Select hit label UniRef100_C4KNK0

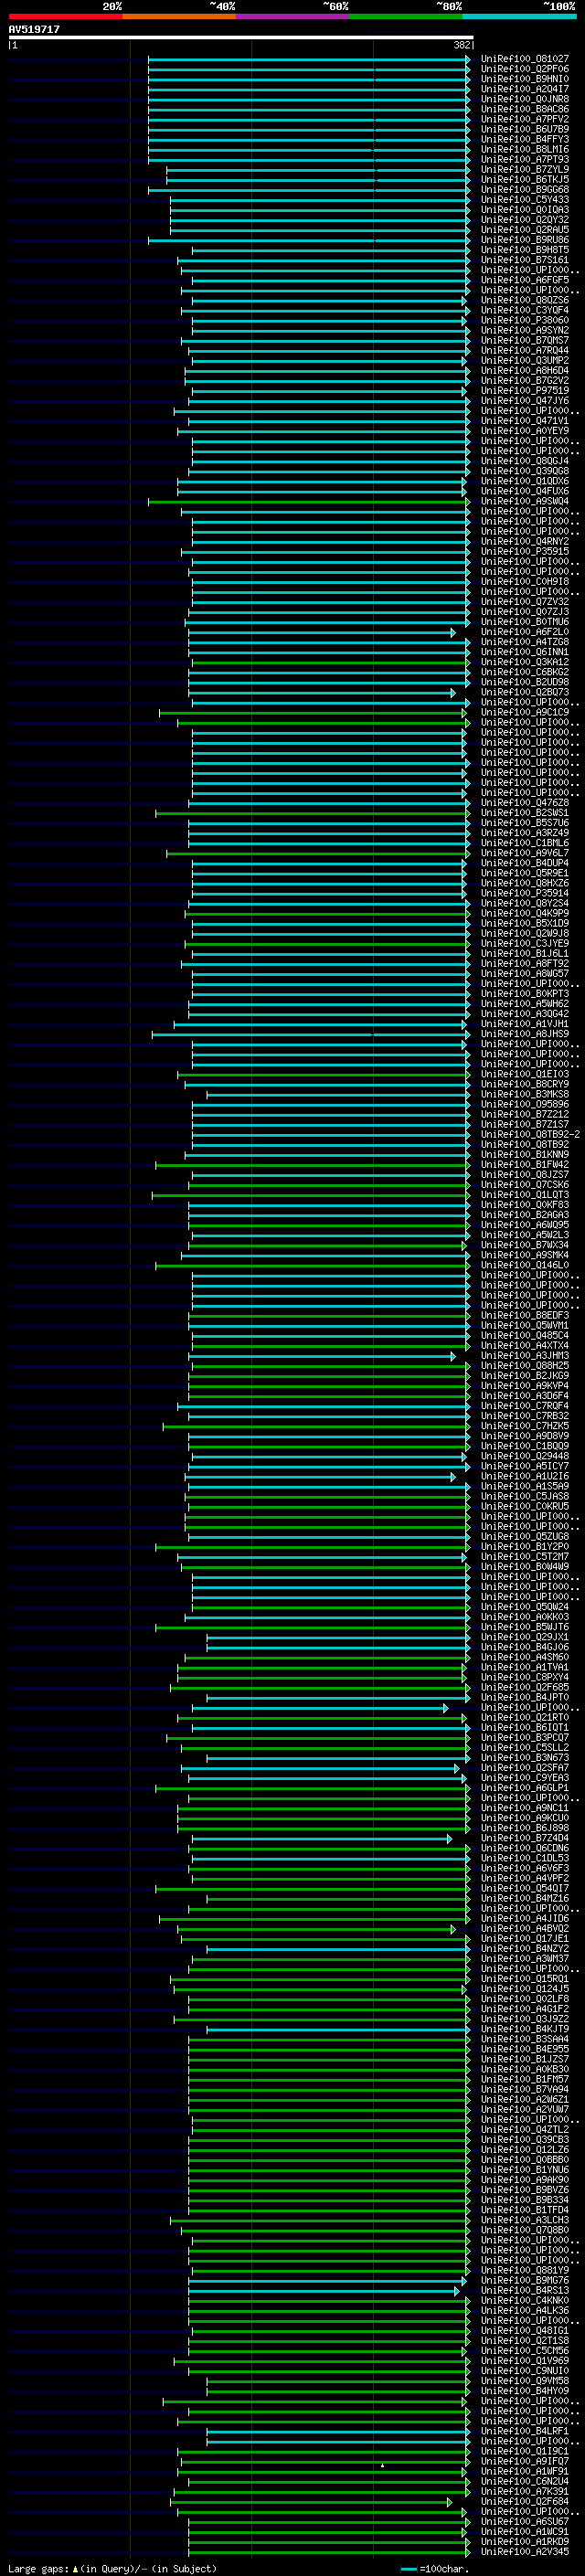point(525,2301)
